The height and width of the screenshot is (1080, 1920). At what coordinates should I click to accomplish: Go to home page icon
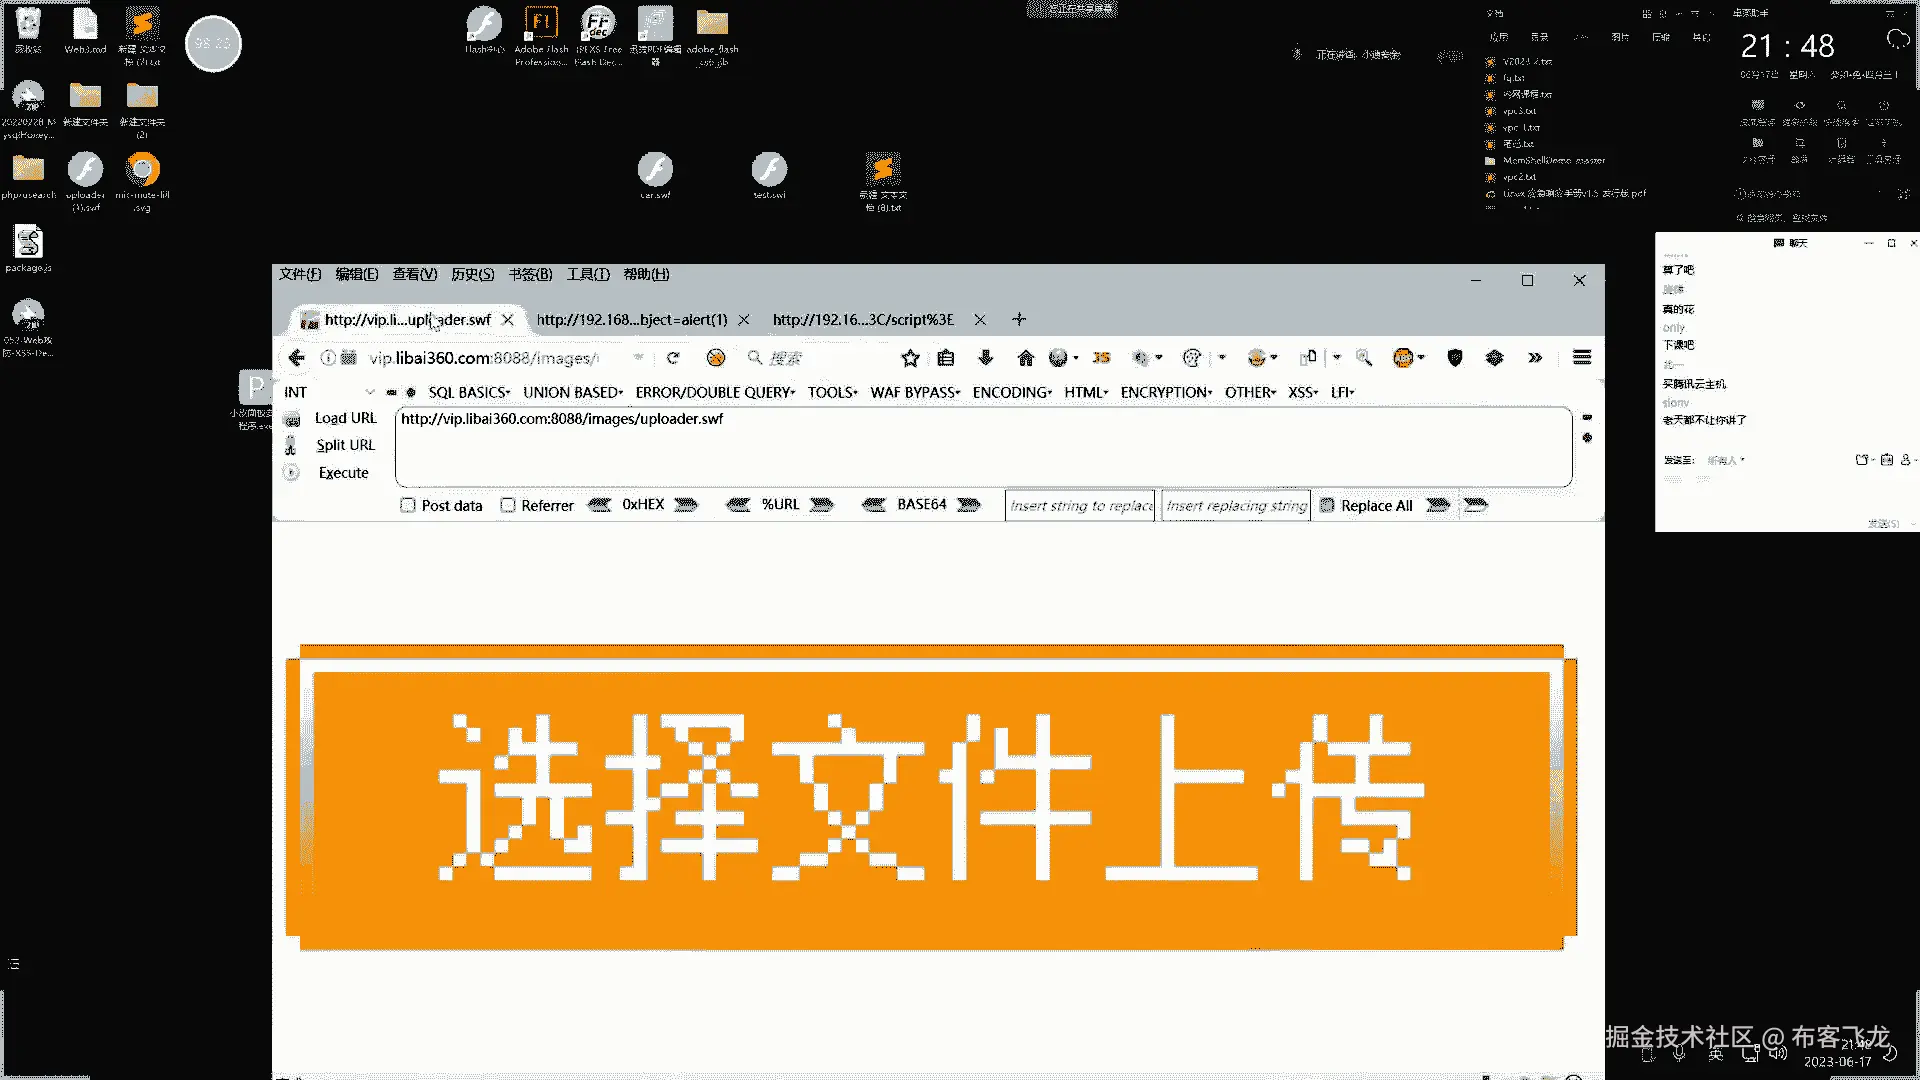click(1025, 358)
